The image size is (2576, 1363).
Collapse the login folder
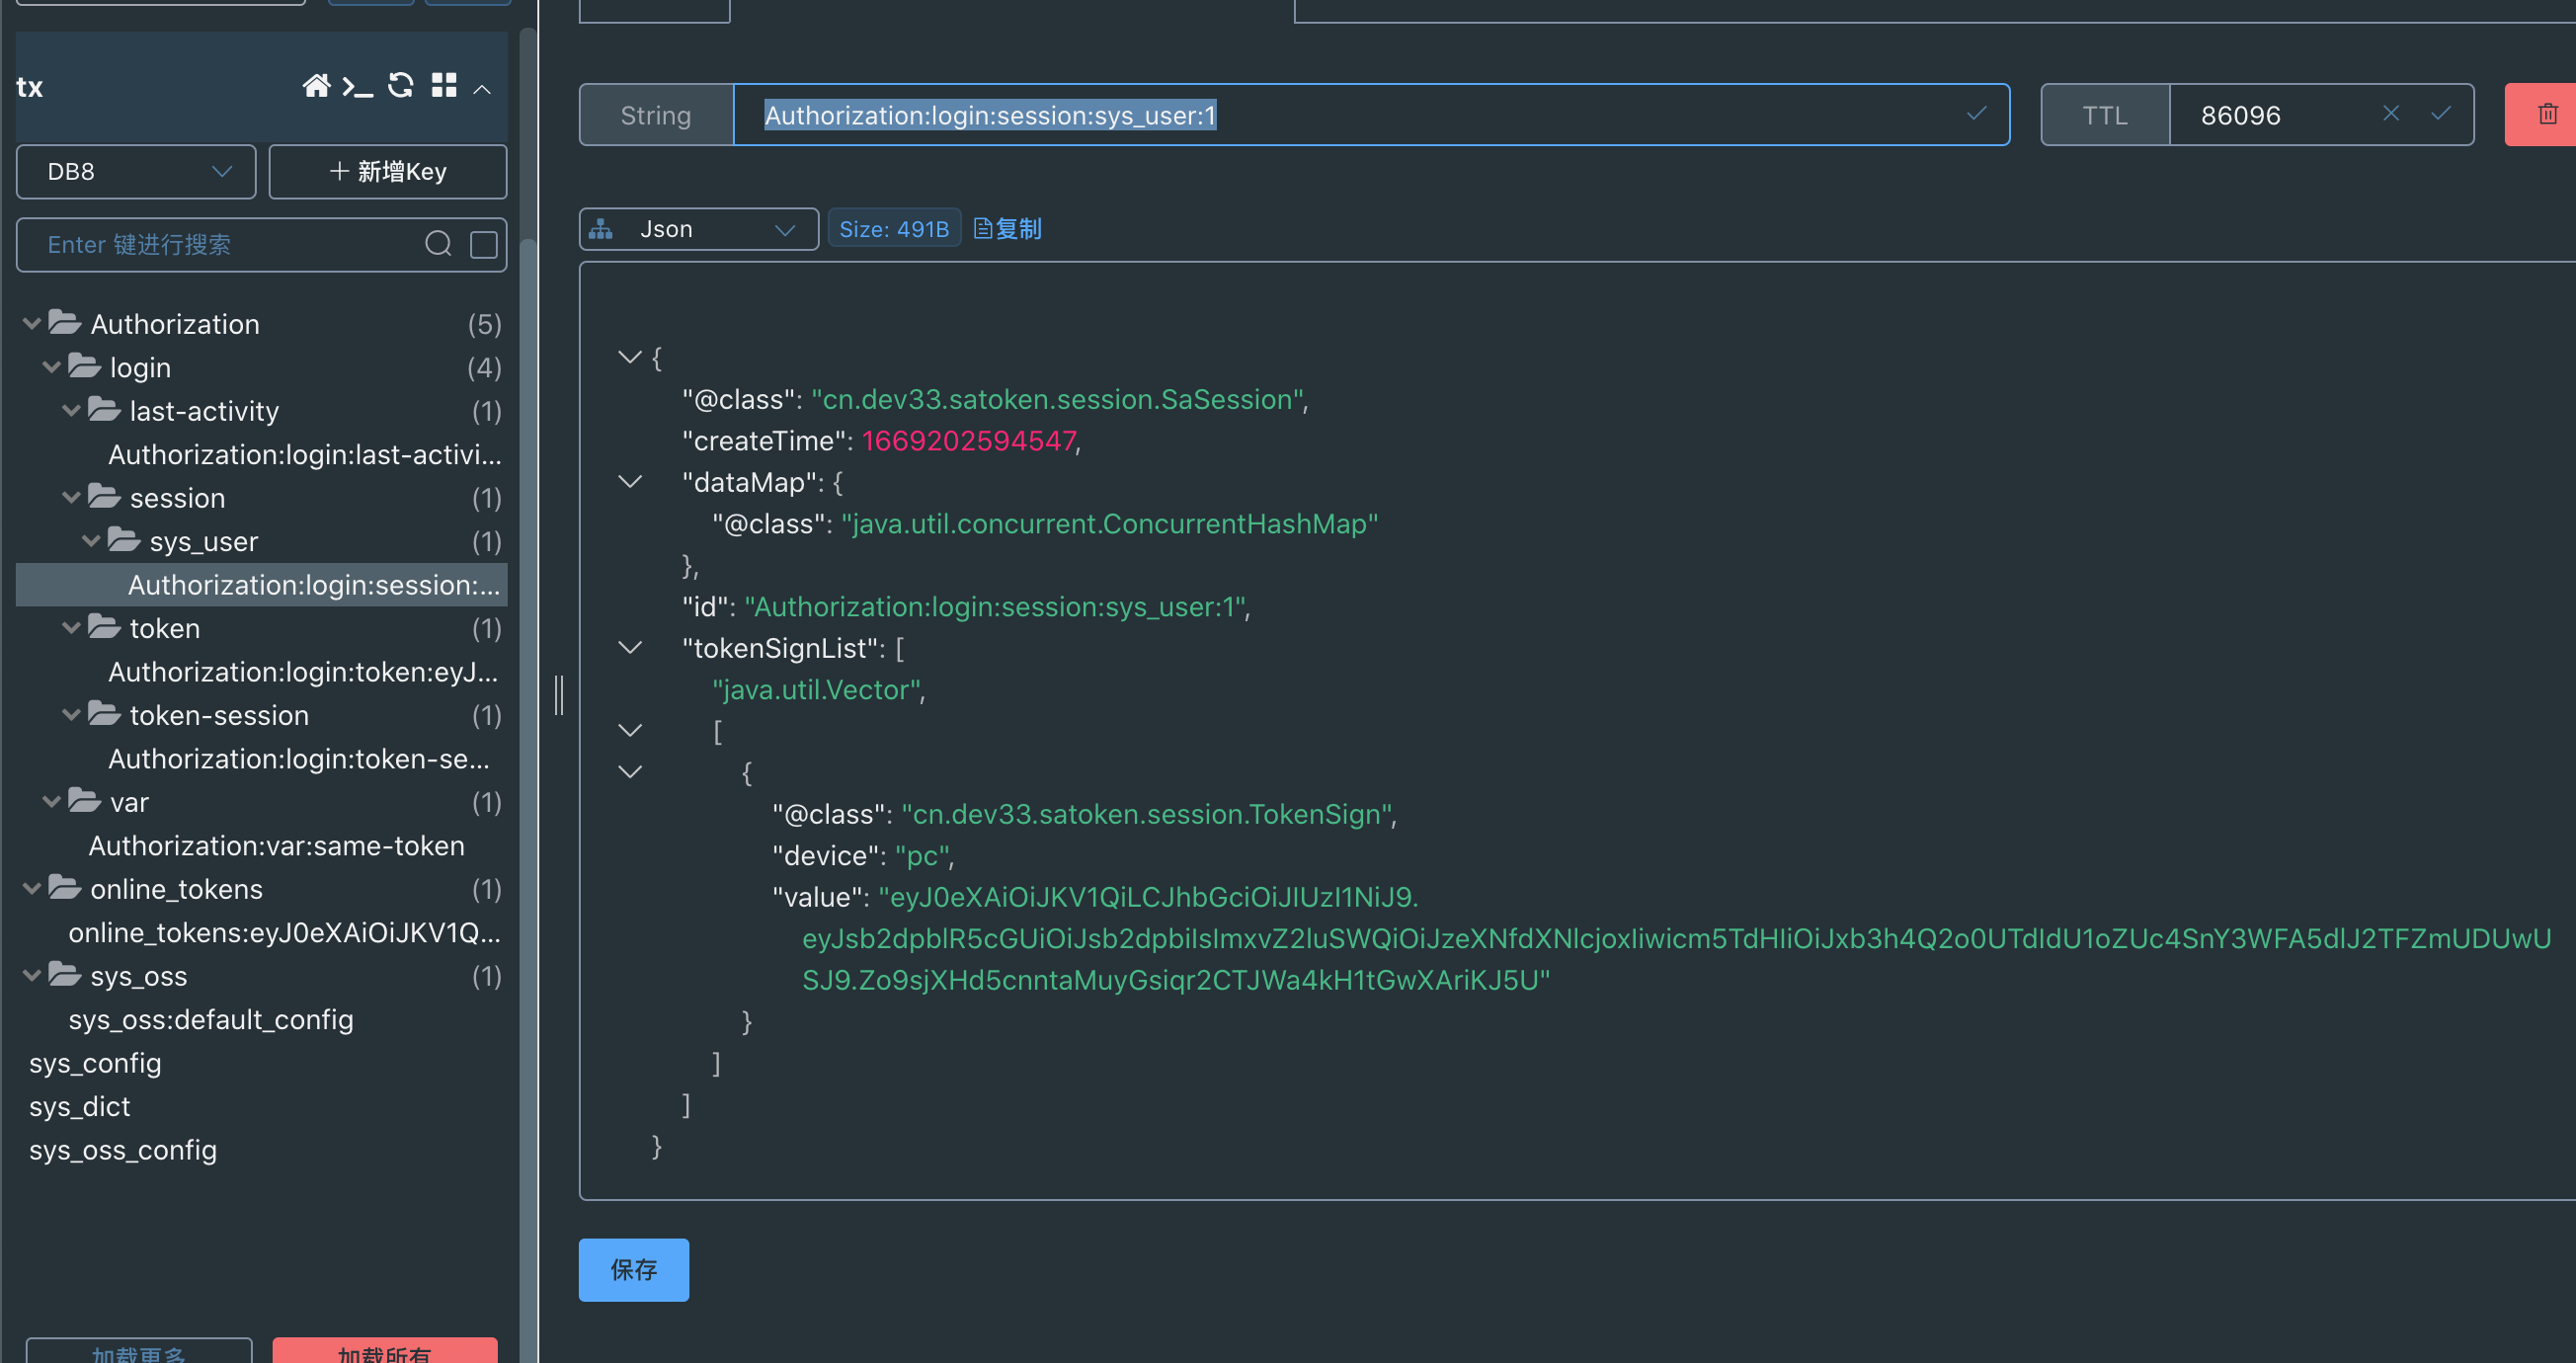[51, 368]
